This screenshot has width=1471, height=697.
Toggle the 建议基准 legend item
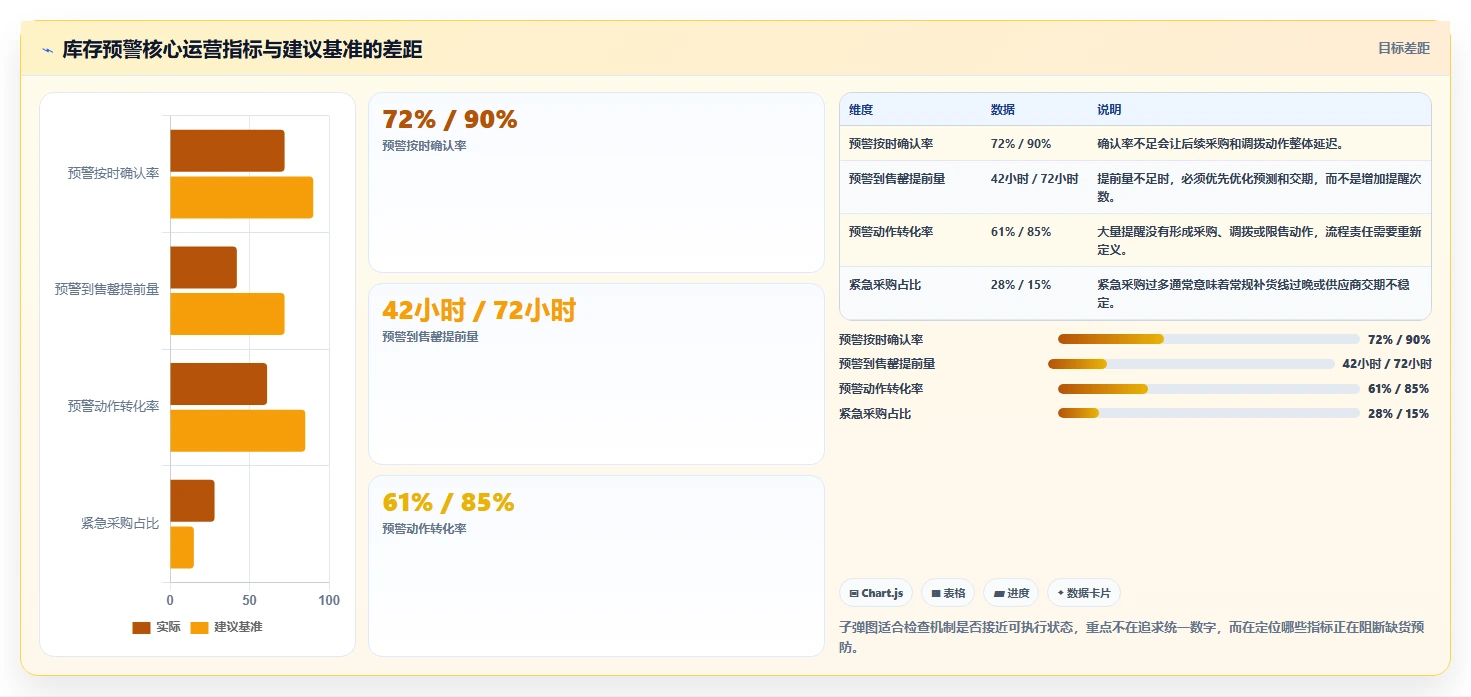[227, 627]
